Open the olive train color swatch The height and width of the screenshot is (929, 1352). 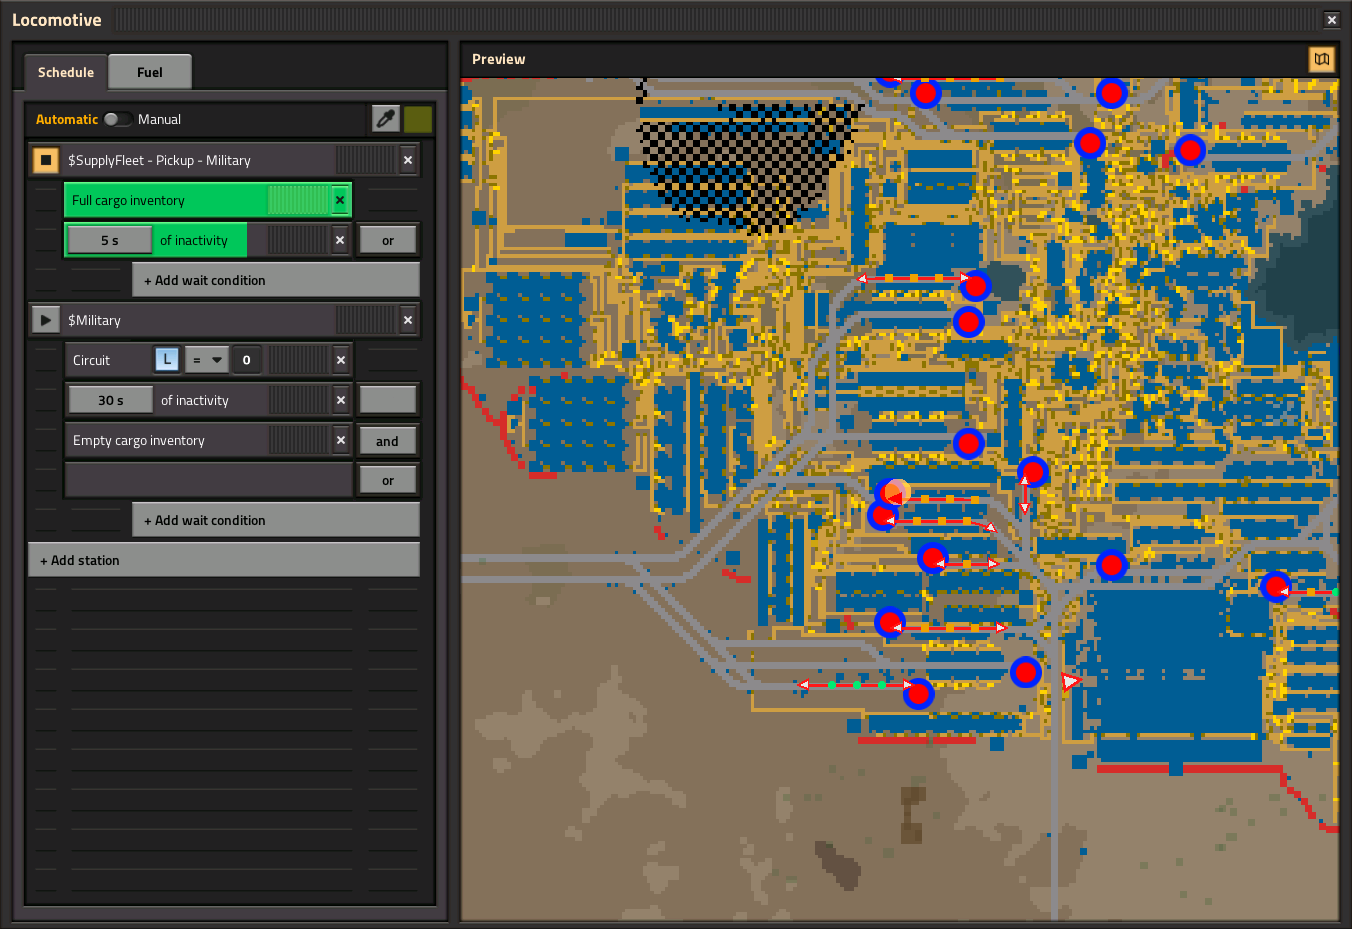pyautogui.click(x=418, y=119)
